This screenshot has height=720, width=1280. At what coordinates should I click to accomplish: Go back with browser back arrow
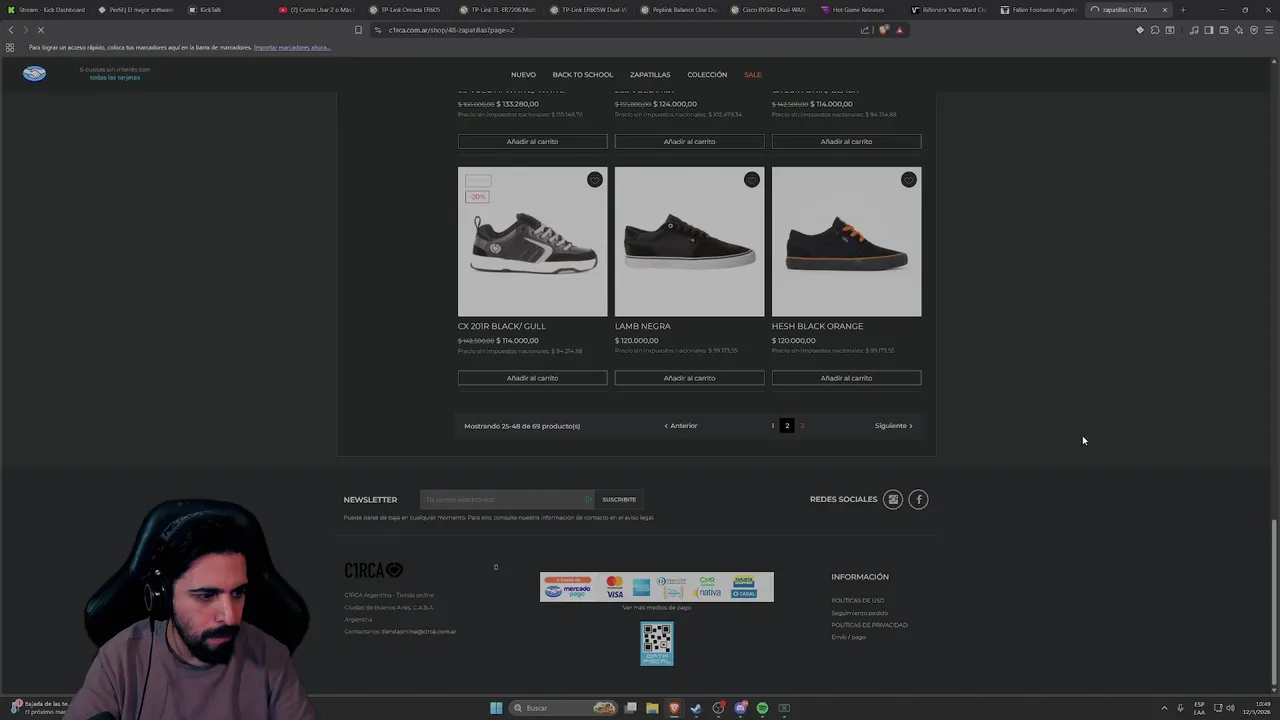pyautogui.click(x=11, y=30)
